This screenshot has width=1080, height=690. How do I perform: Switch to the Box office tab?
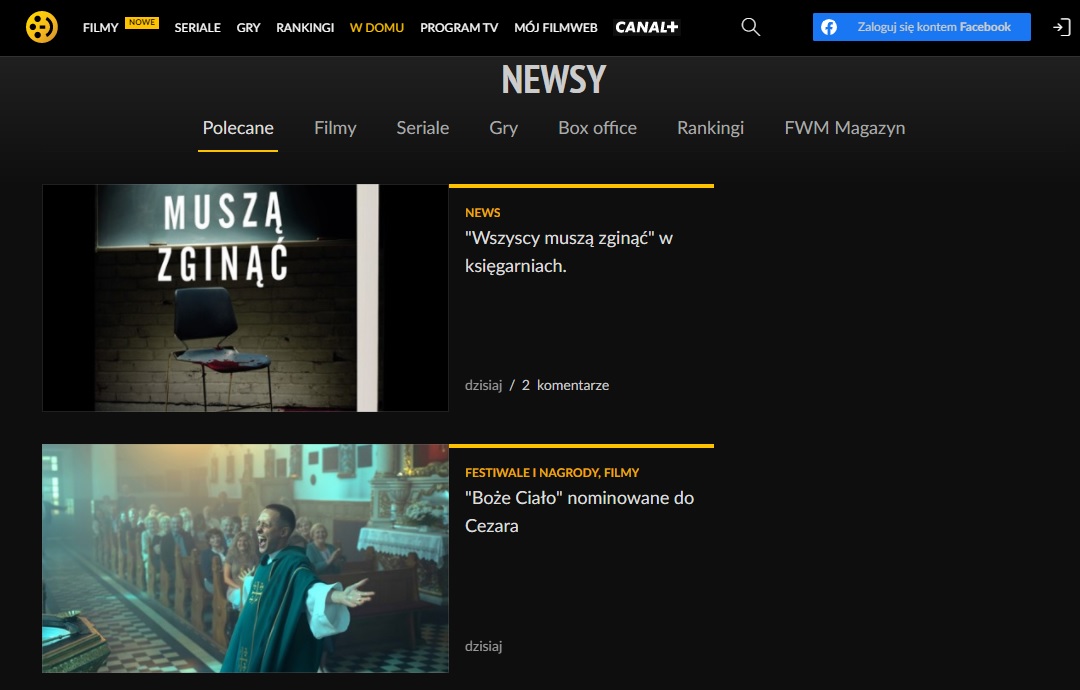[597, 128]
